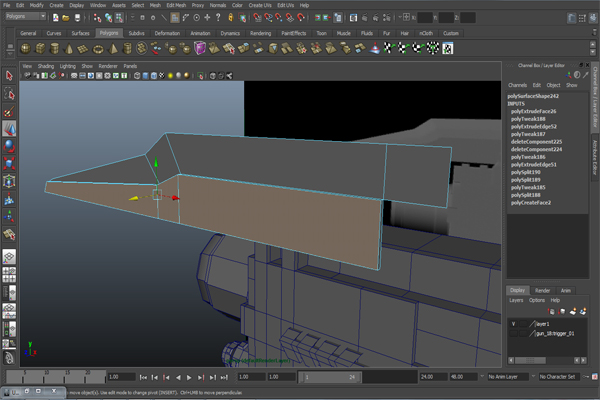600x400 pixels.
Task: Activate the Lasso select tool
Action: 9,93
